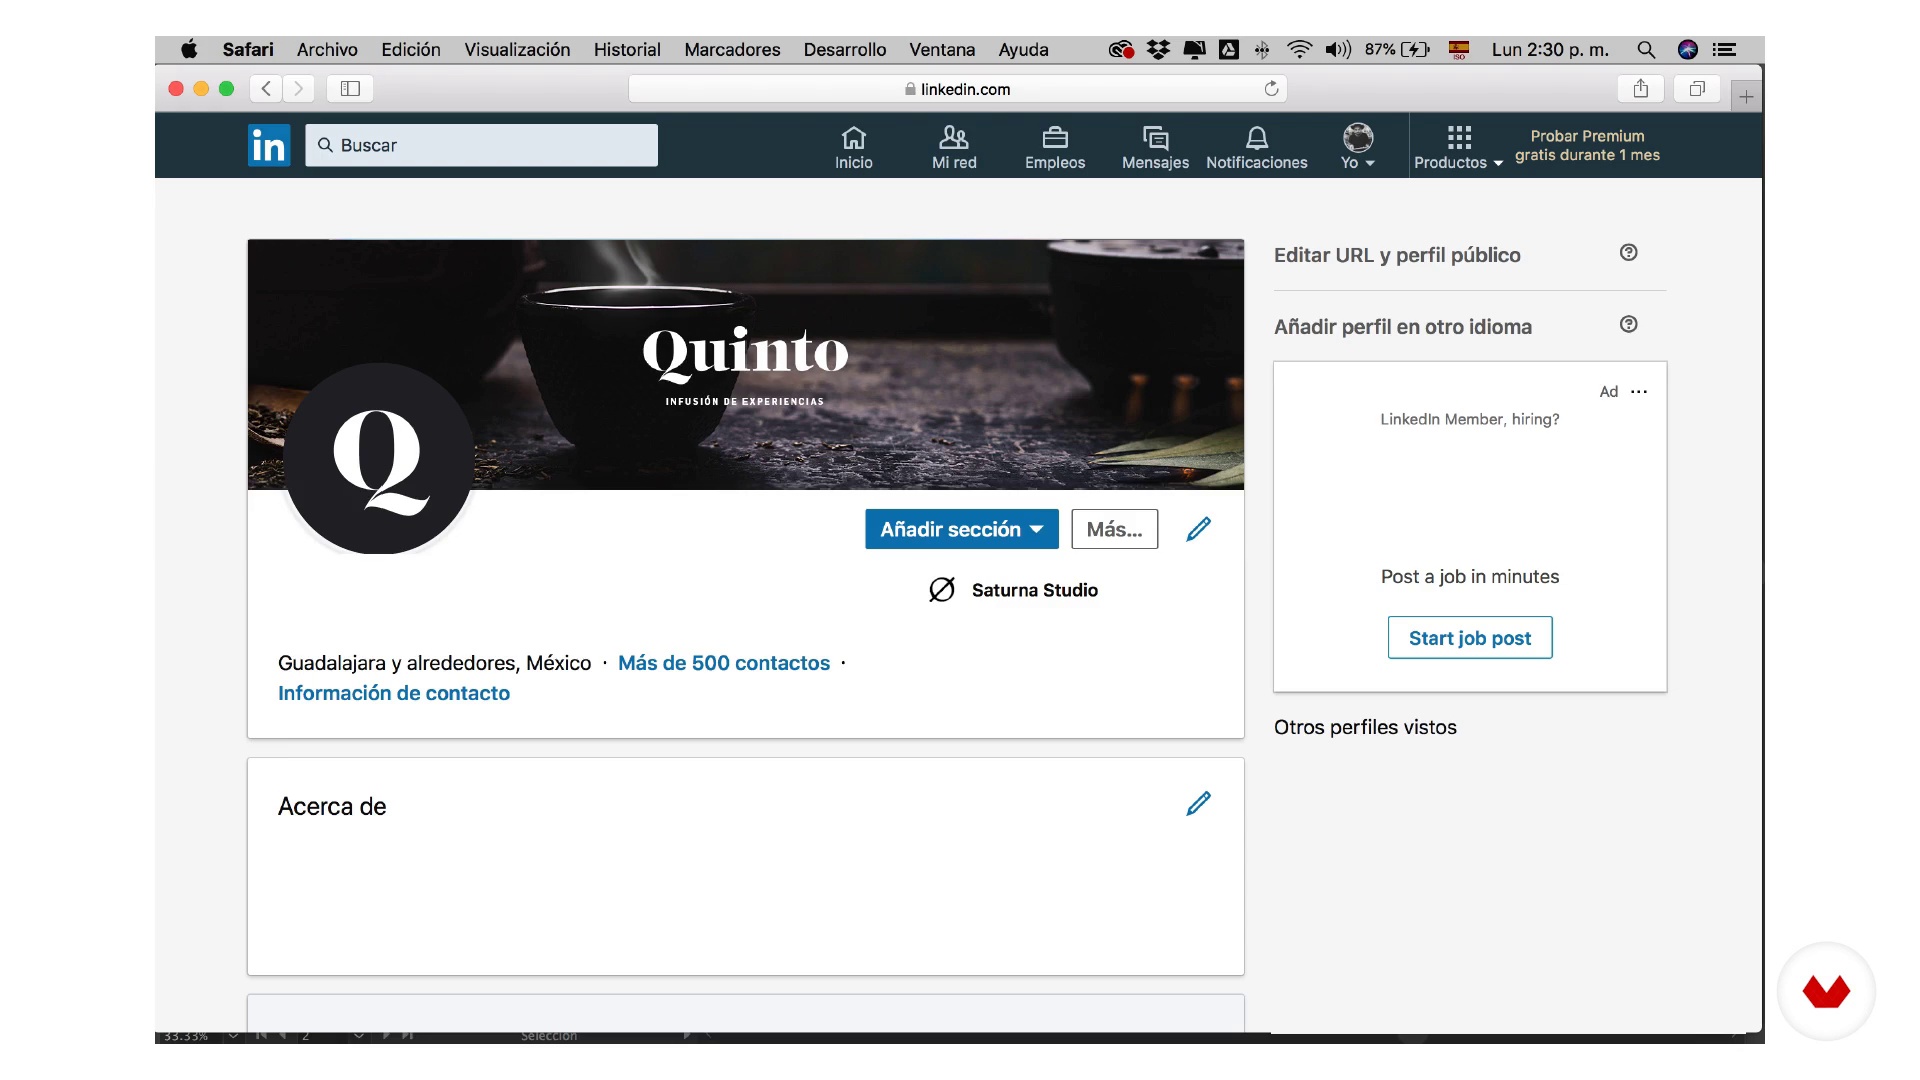Open Mi red network icon
This screenshot has height=1080, width=1920.
[x=954, y=147]
